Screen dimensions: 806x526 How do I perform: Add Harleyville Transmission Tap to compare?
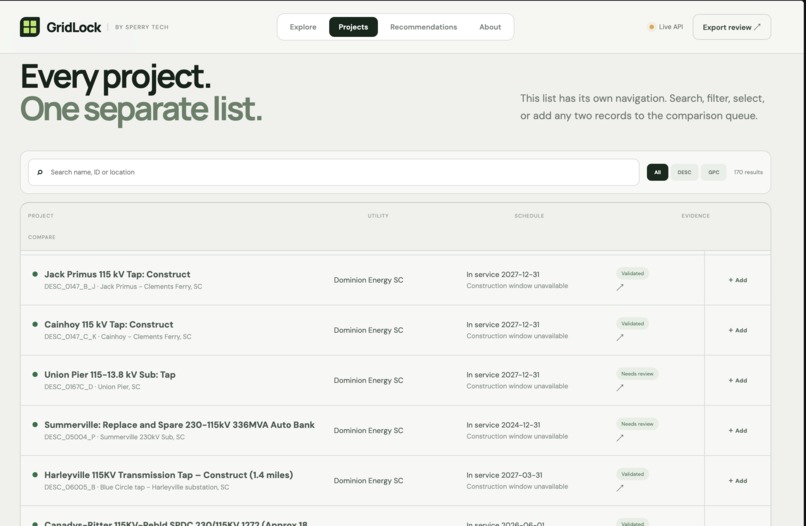tap(738, 481)
